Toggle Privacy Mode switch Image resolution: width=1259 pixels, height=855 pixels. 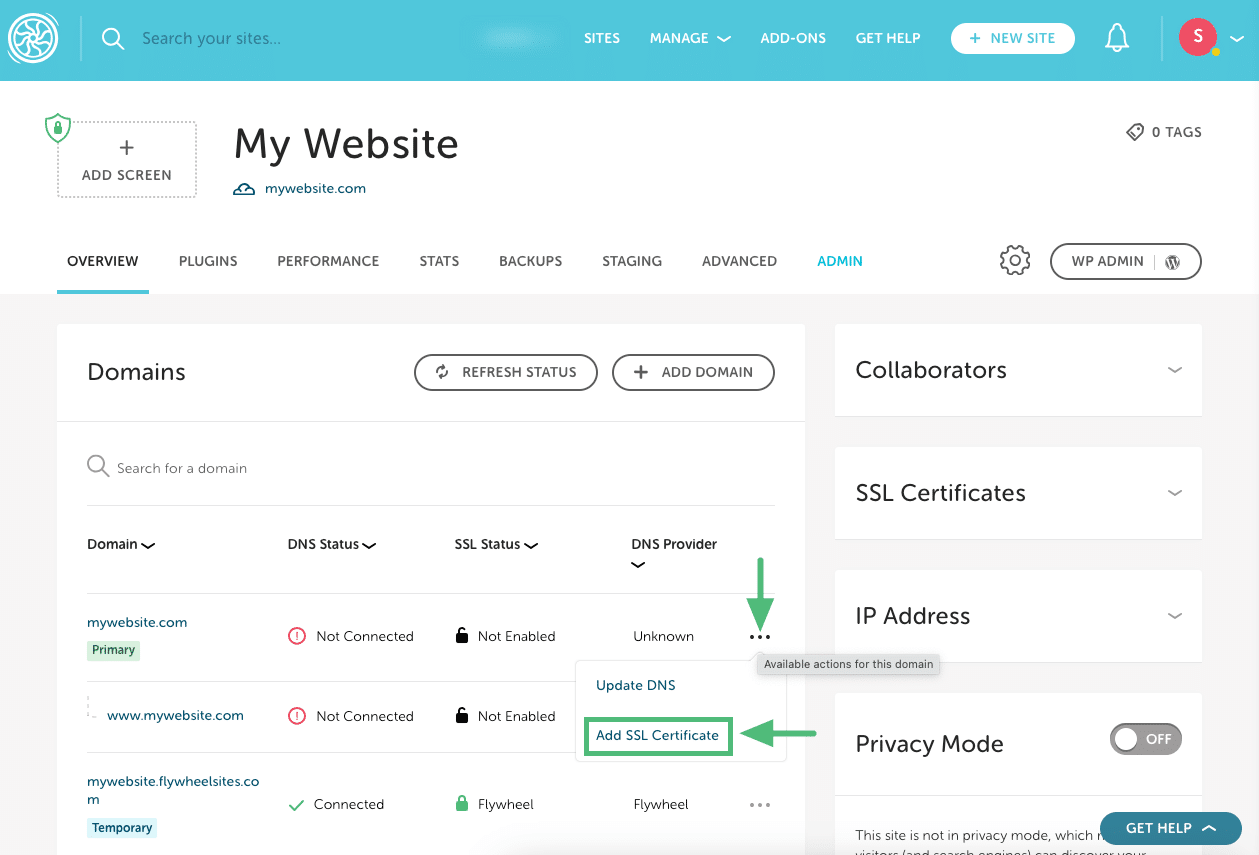[1146, 739]
